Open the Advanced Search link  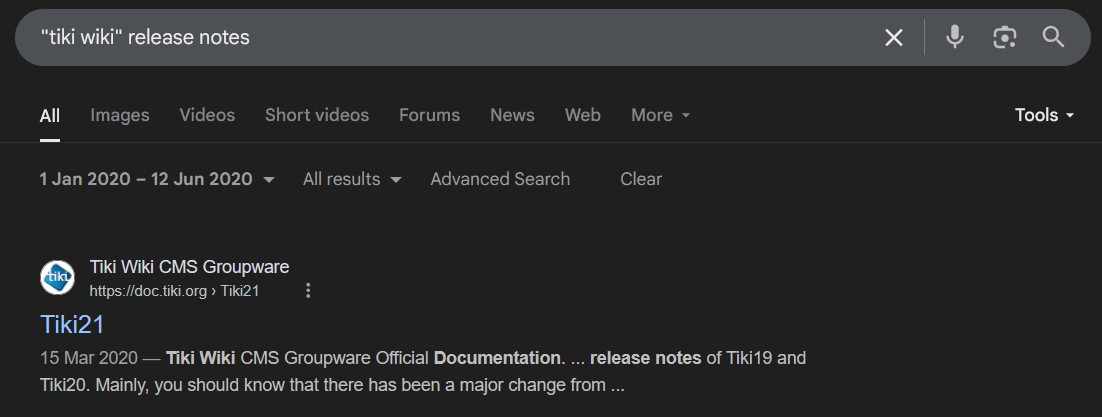coord(500,179)
